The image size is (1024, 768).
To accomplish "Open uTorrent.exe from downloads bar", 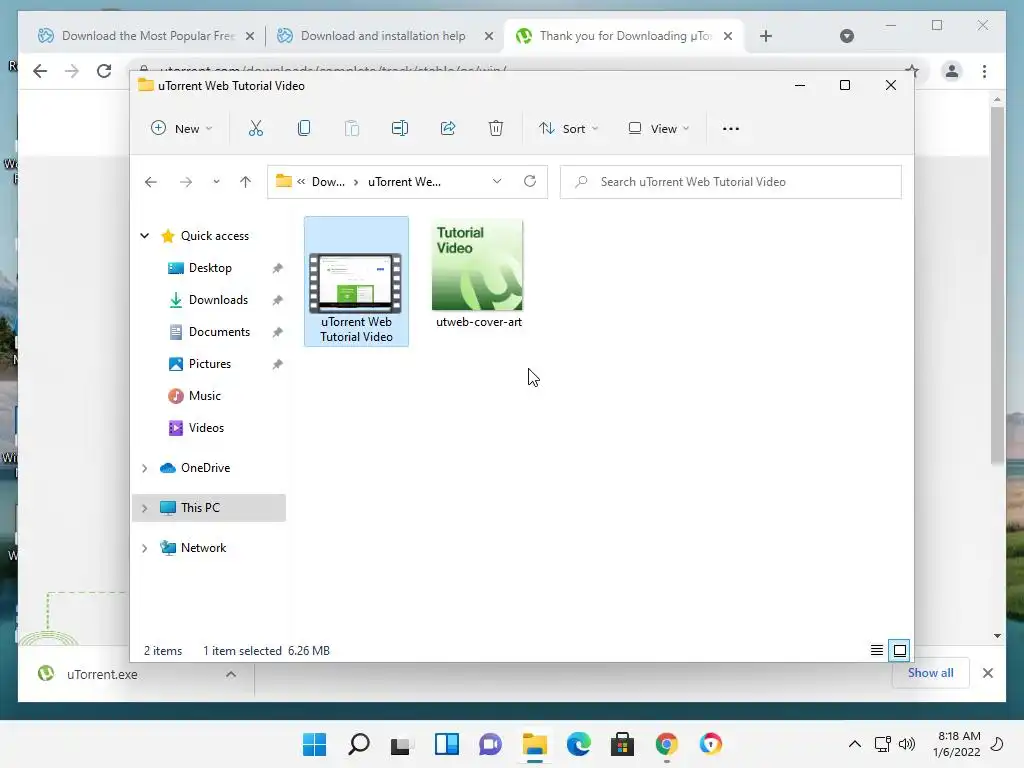I will click(102, 674).
